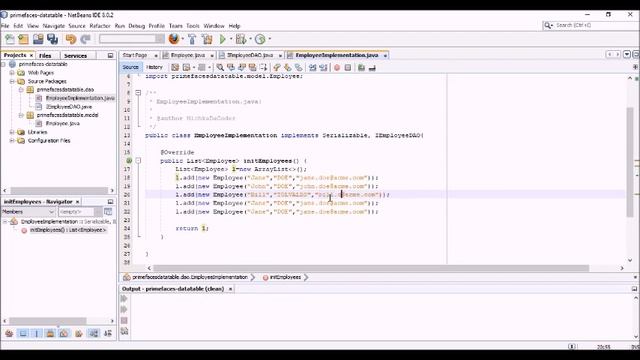Open the Debug menu
The image size is (640, 360).
[137, 26]
